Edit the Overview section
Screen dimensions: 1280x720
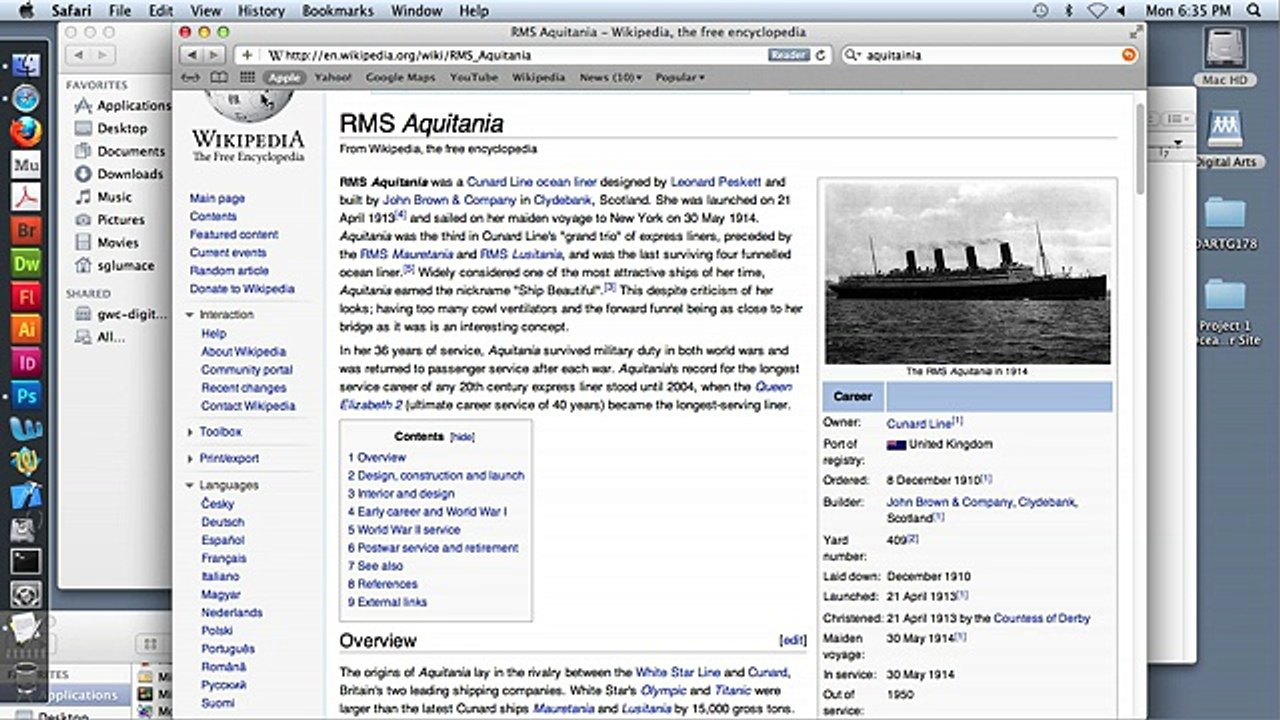(793, 641)
